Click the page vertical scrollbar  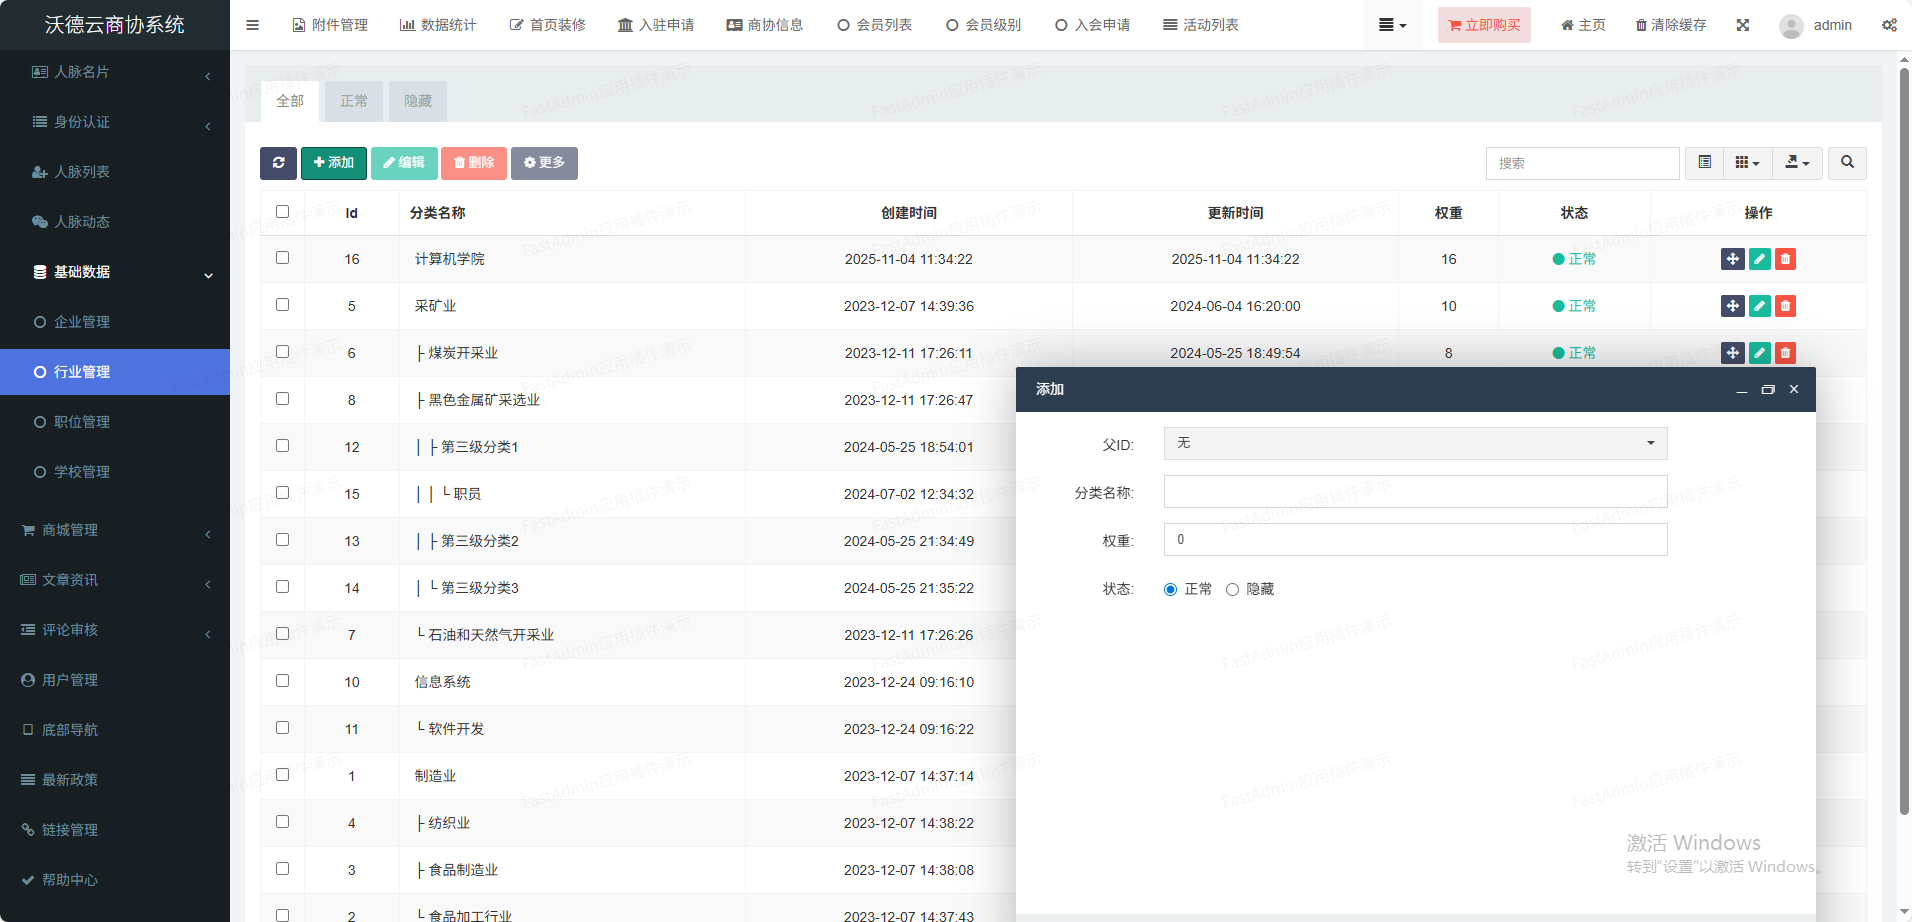point(1904,440)
